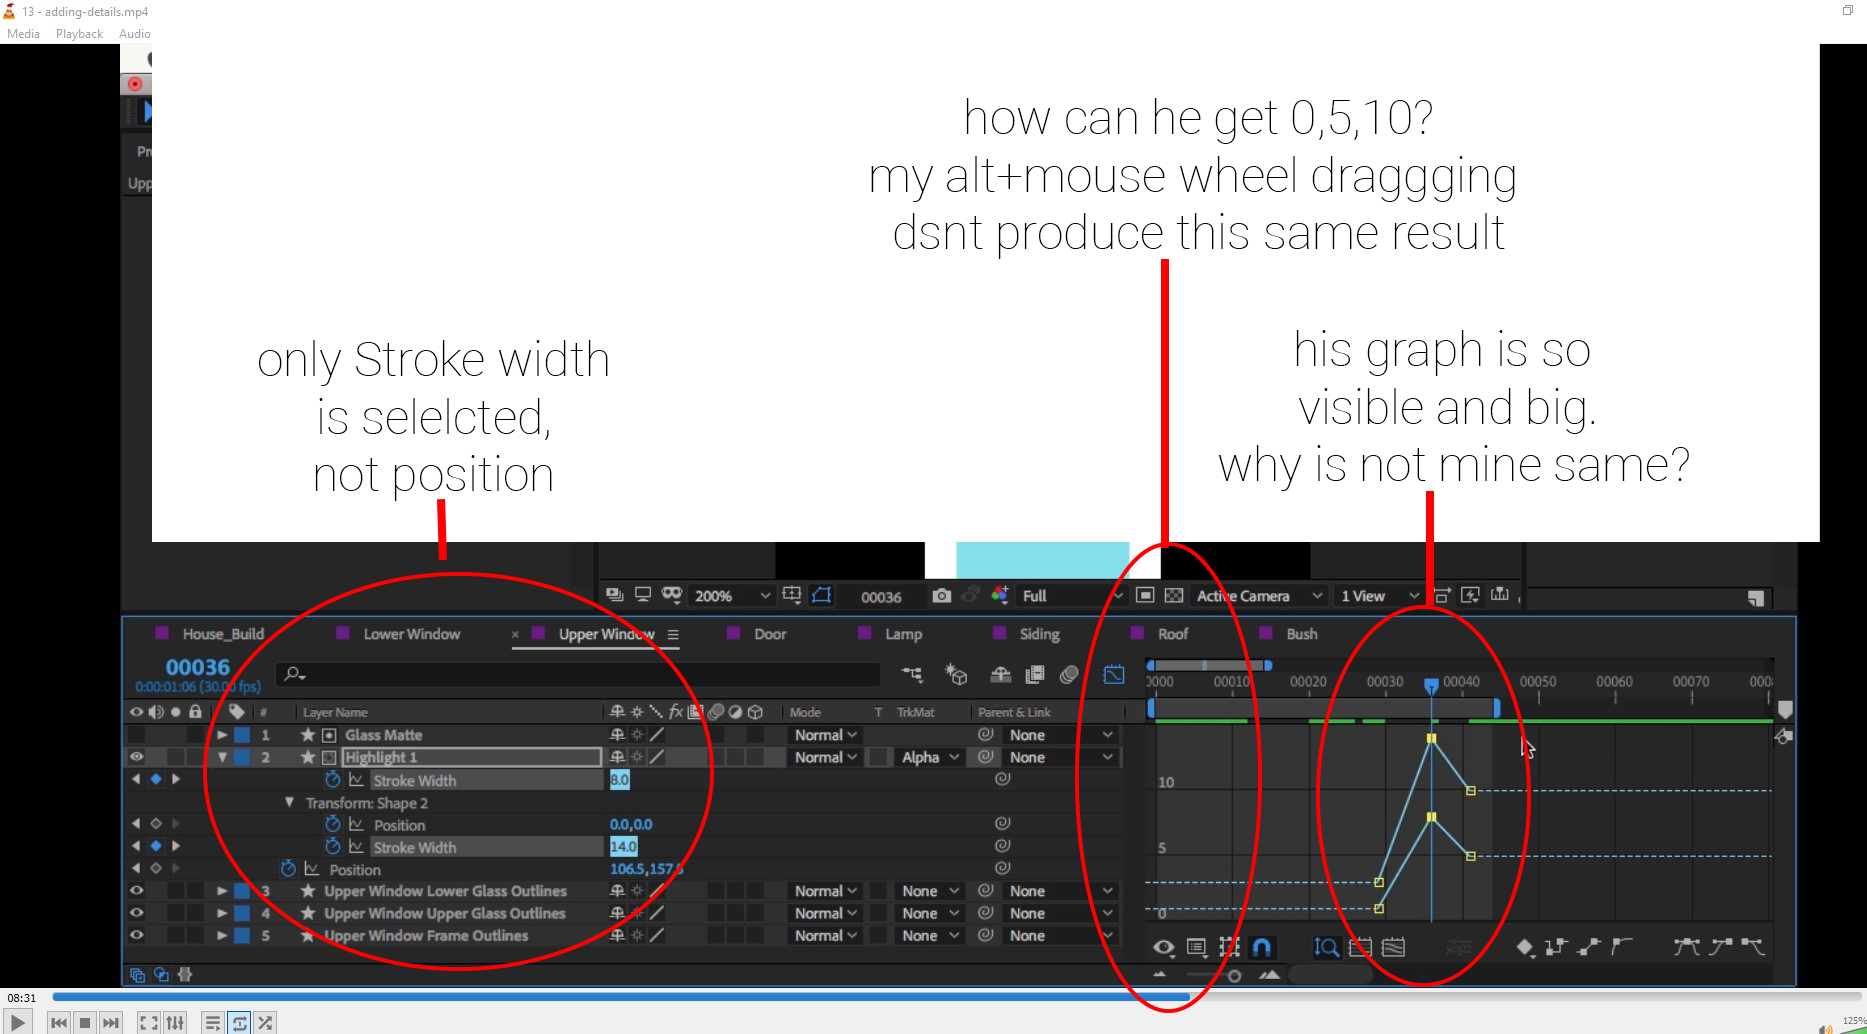Click the fit-graph-to-view magnifier icon
Viewport: 1867px width, 1034px height.
point(1326,947)
